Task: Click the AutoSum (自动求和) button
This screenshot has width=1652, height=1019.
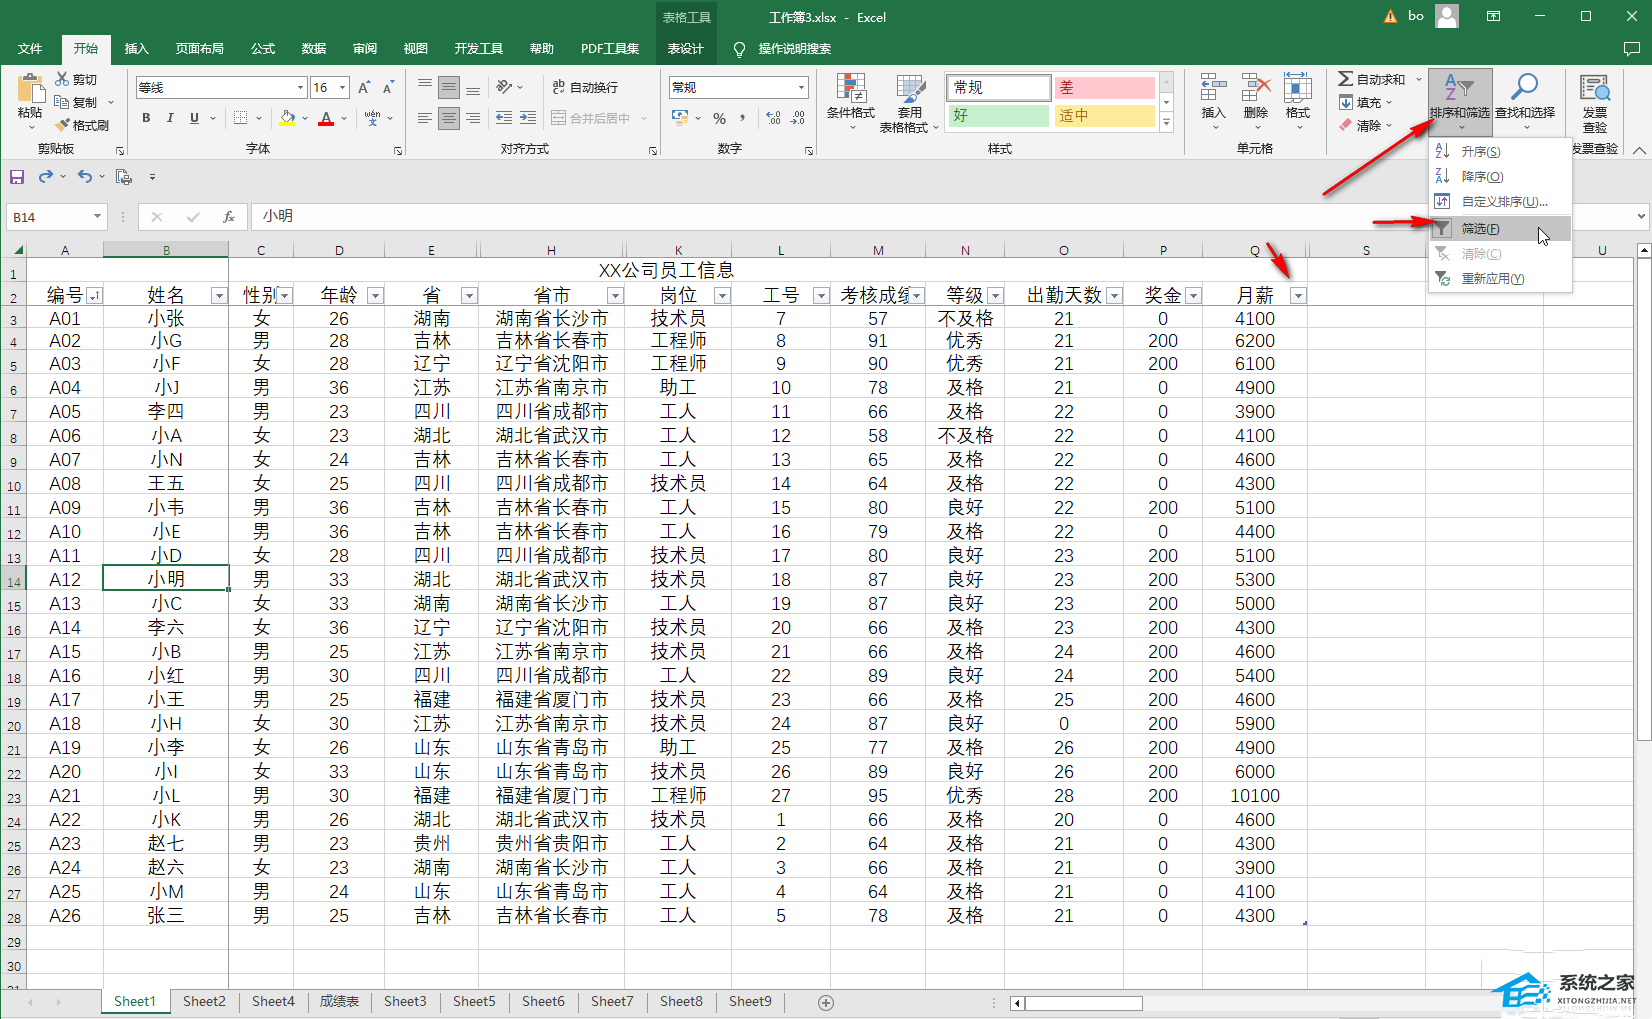Action: click(x=1372, y=79)
